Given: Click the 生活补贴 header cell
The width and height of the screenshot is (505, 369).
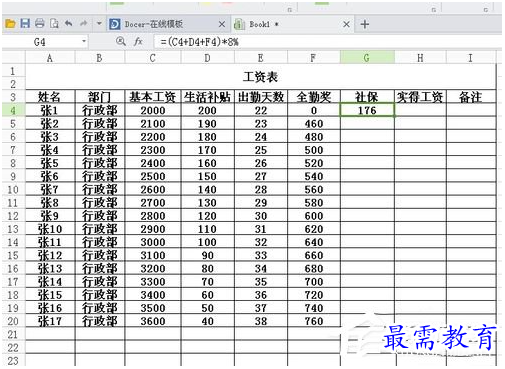Looking at the screenshot, I should 207,97.
